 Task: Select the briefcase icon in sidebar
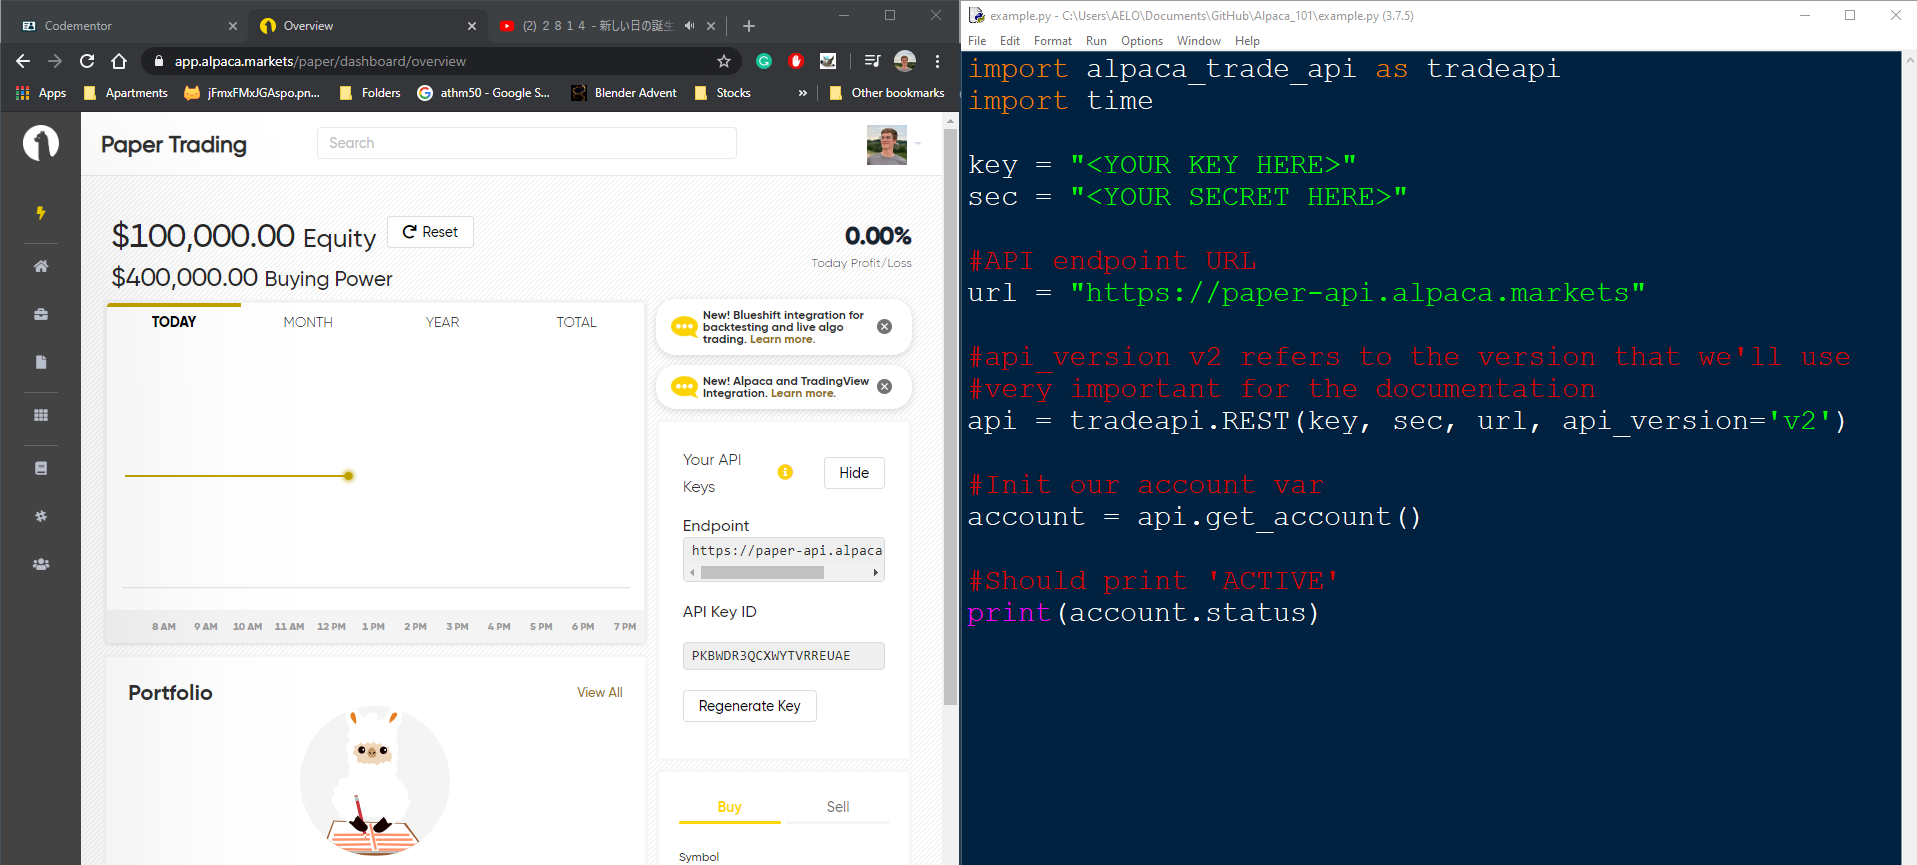pos(41,314)
